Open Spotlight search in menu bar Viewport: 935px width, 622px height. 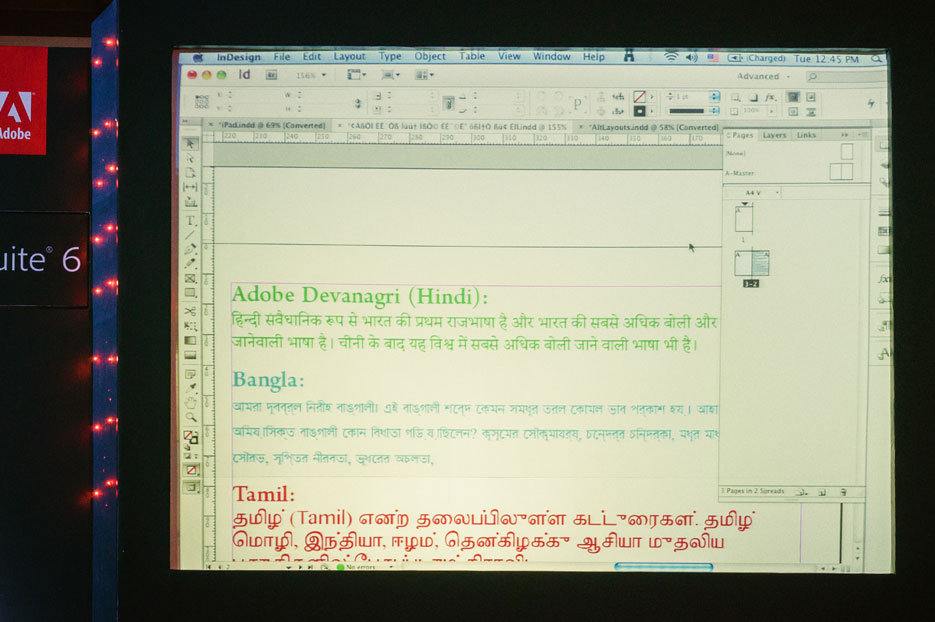tap(876, 58)
